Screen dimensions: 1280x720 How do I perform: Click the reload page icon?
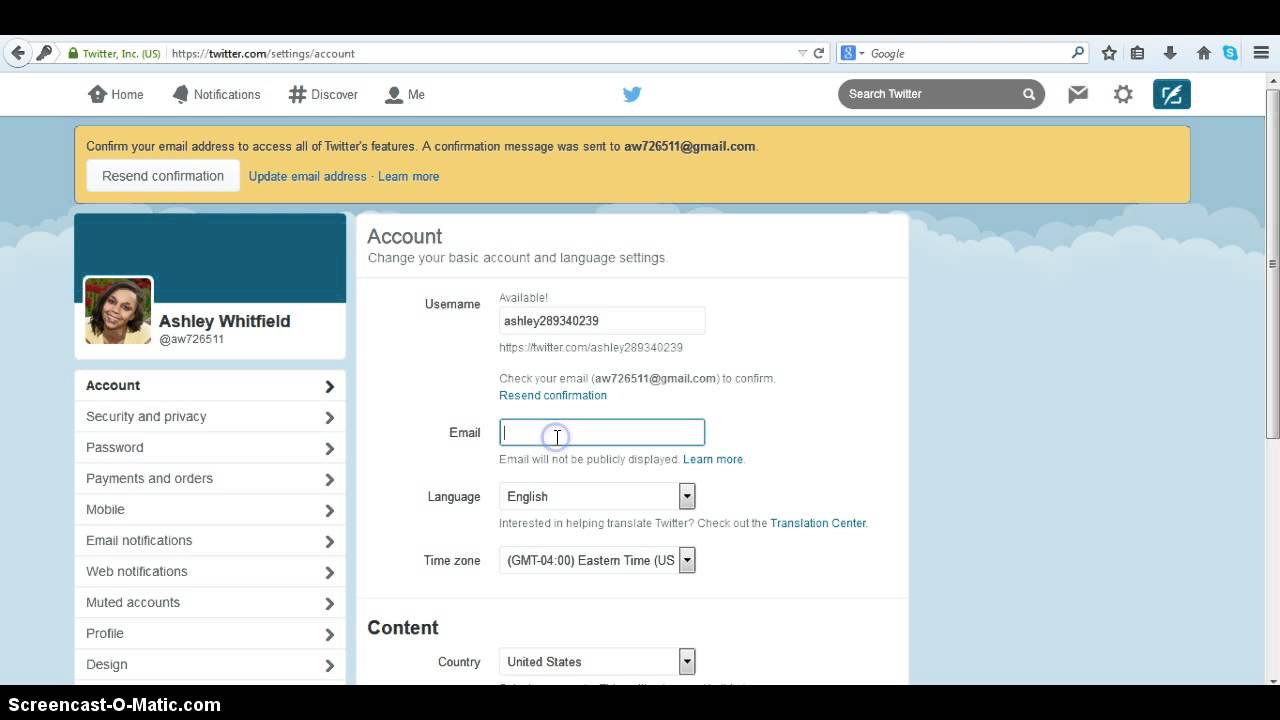coord(819,53)
